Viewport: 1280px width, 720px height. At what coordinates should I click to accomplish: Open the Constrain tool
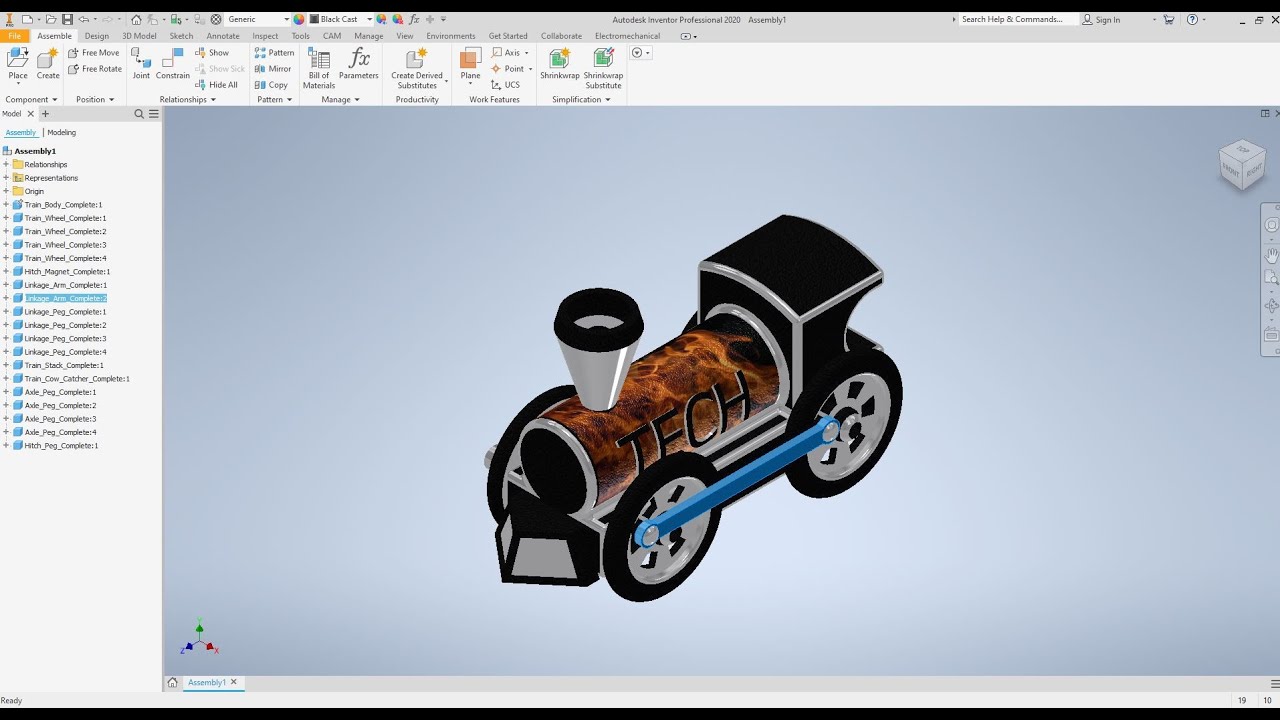tap(173, 63)
